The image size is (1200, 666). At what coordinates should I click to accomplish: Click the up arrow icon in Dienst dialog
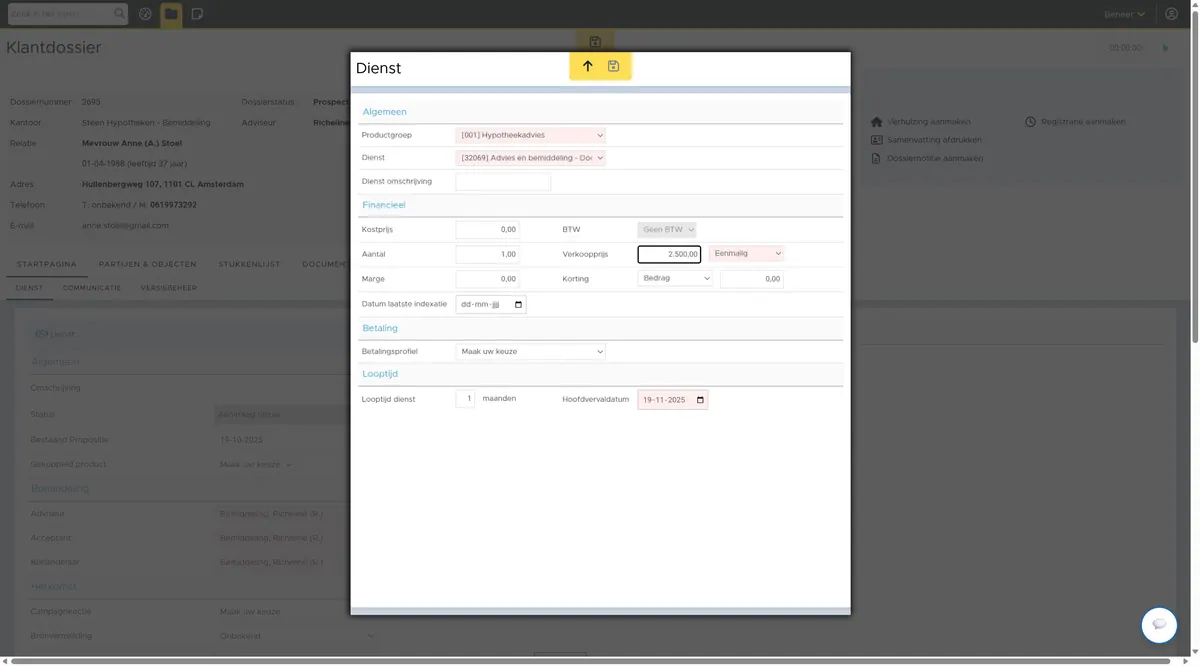587,66
